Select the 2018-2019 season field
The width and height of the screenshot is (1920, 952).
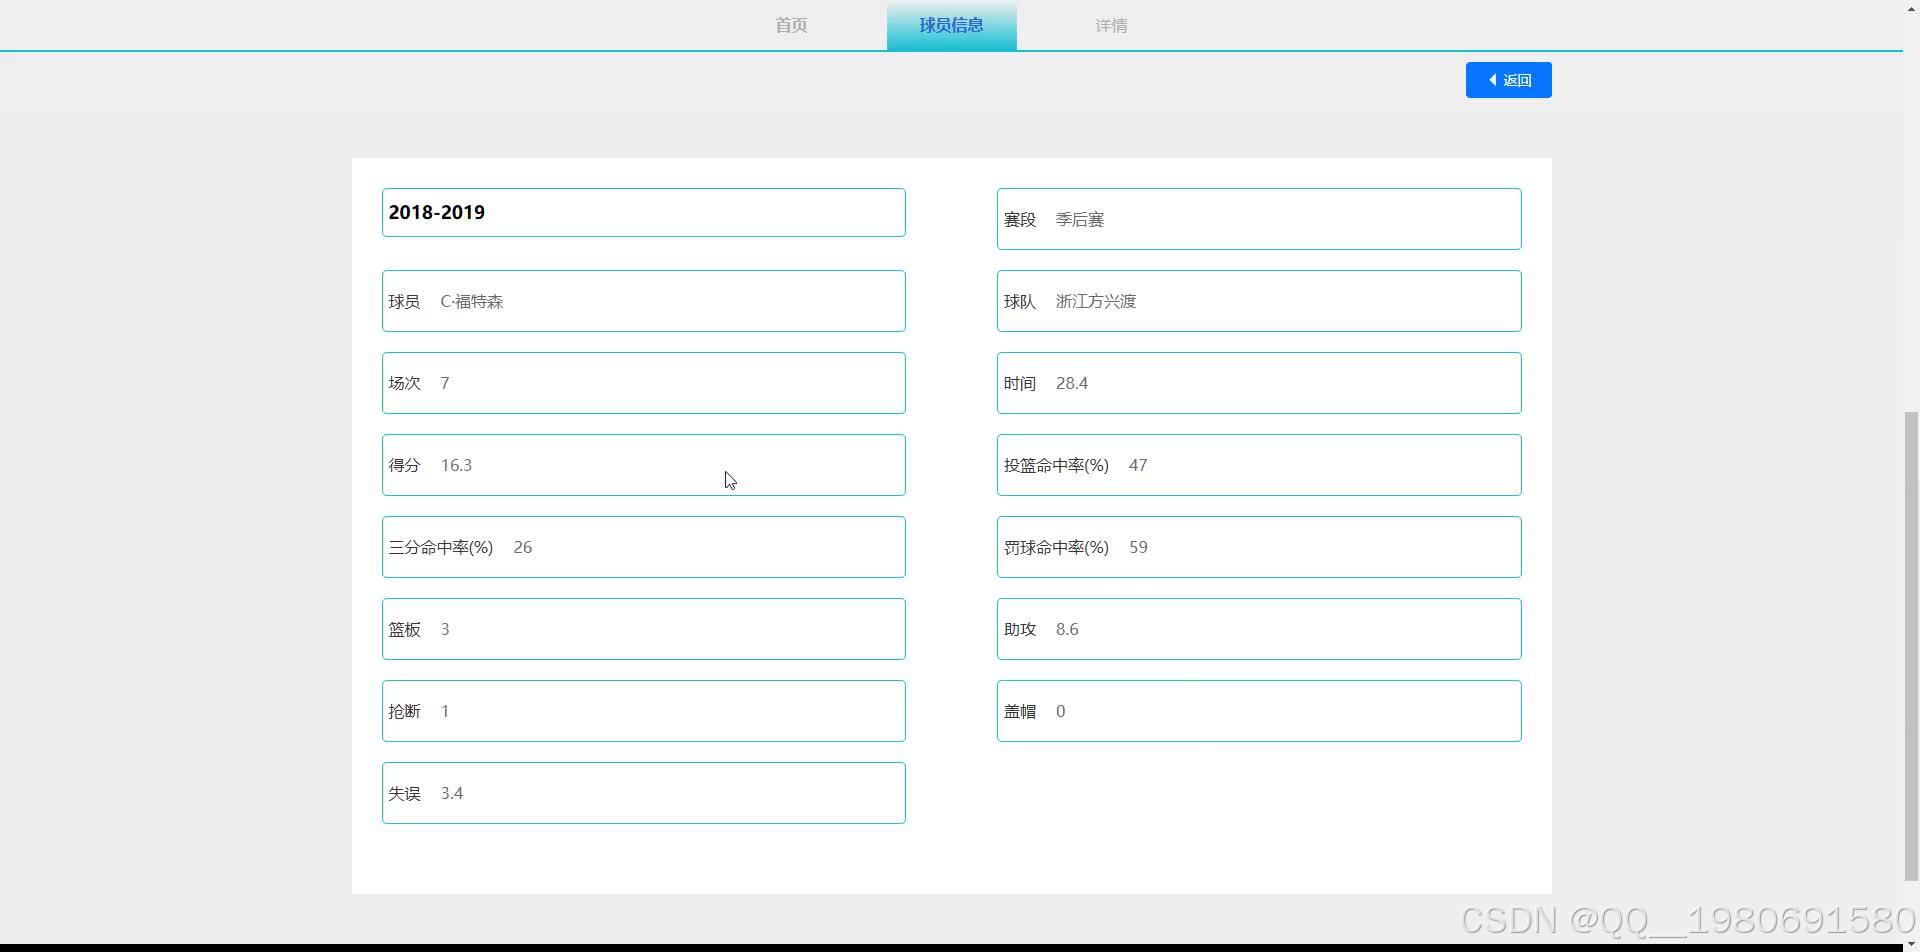[643, 212]
